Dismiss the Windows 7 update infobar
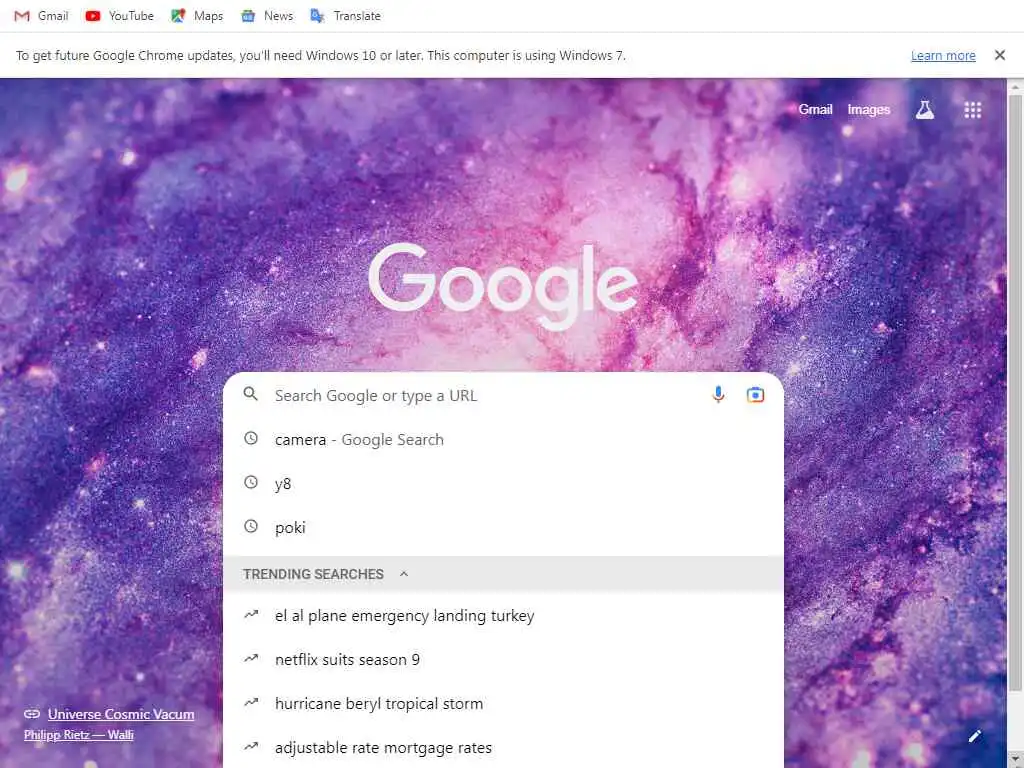Image resolution: width=1024 pixels, height=768 pixels. [1000, 56]
